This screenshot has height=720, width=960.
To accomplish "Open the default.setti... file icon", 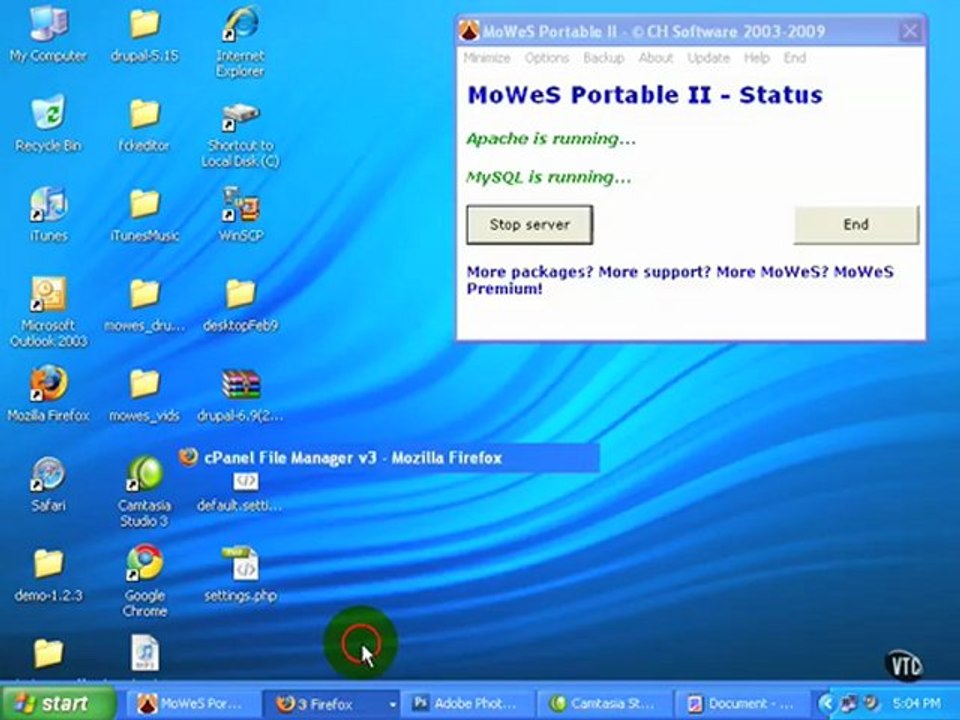I will pos(241,492).
